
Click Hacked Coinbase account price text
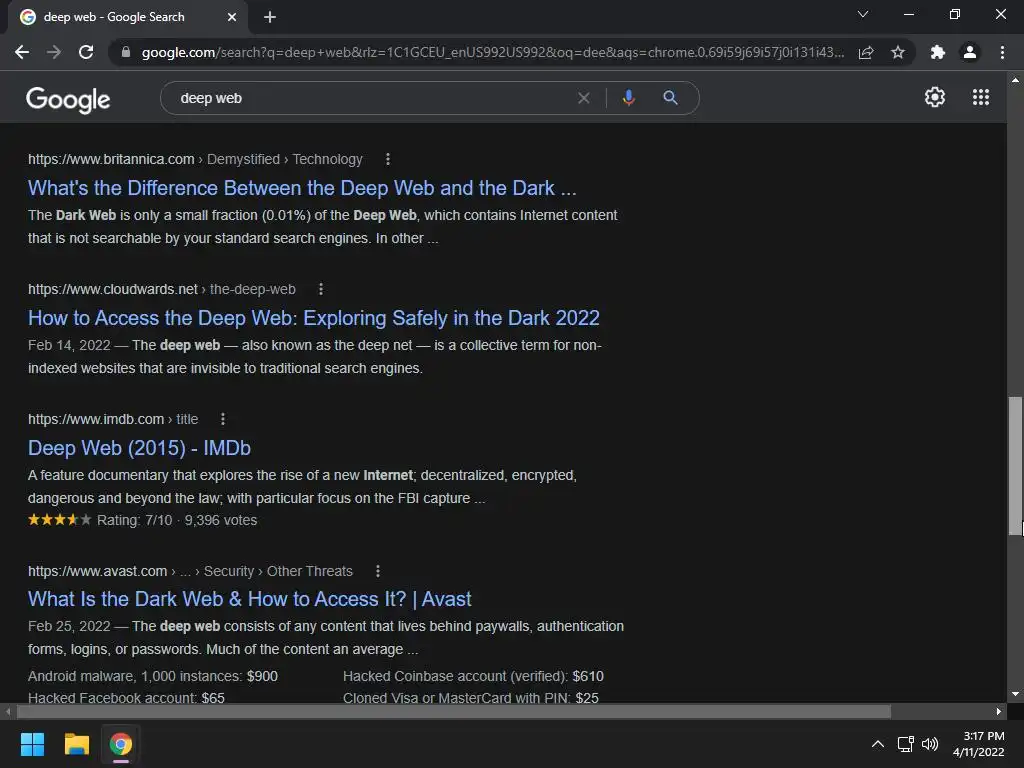[473, 676]
